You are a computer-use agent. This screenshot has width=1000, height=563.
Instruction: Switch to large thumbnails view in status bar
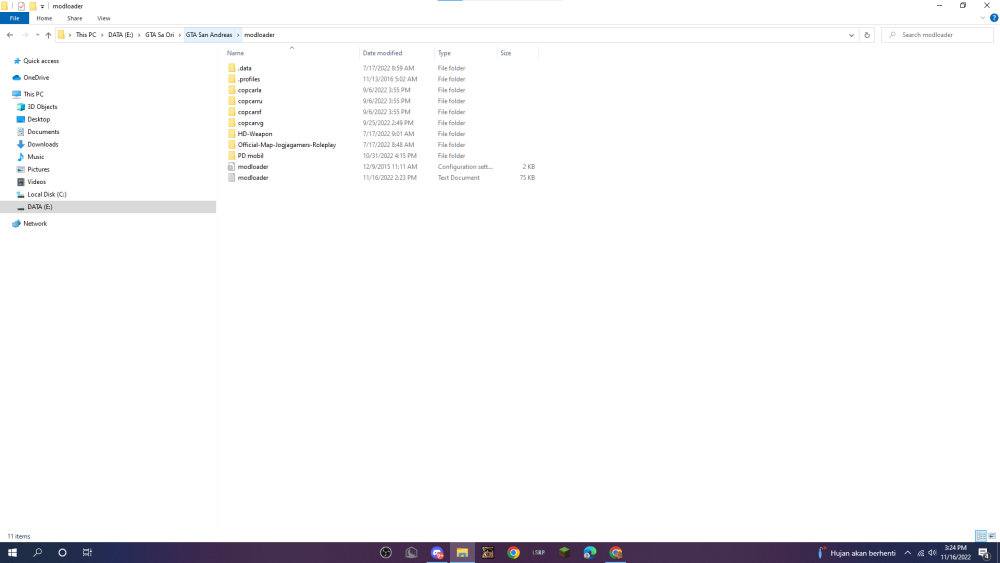tap(992, 536)
